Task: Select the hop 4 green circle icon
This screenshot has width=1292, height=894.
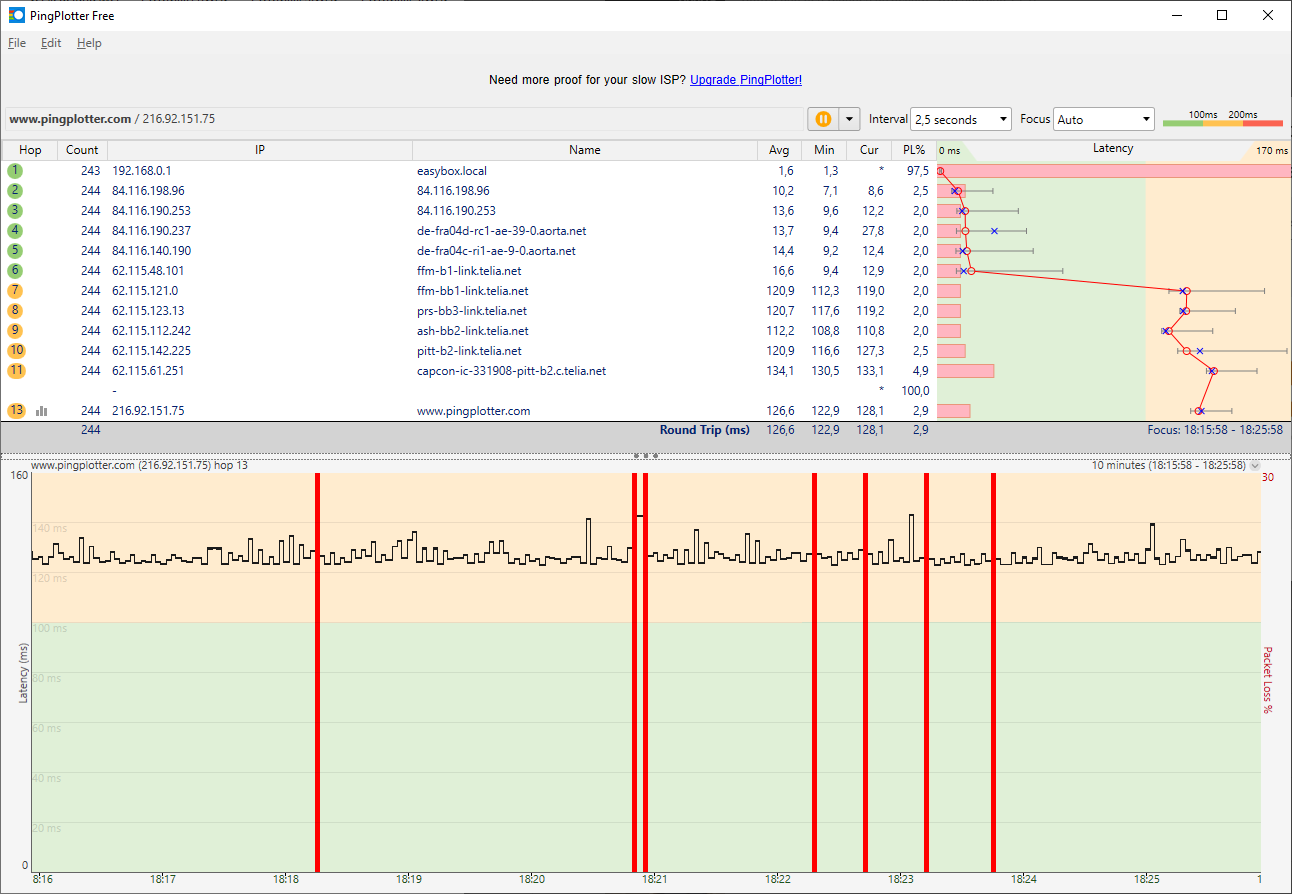Action: coord(15,231)
